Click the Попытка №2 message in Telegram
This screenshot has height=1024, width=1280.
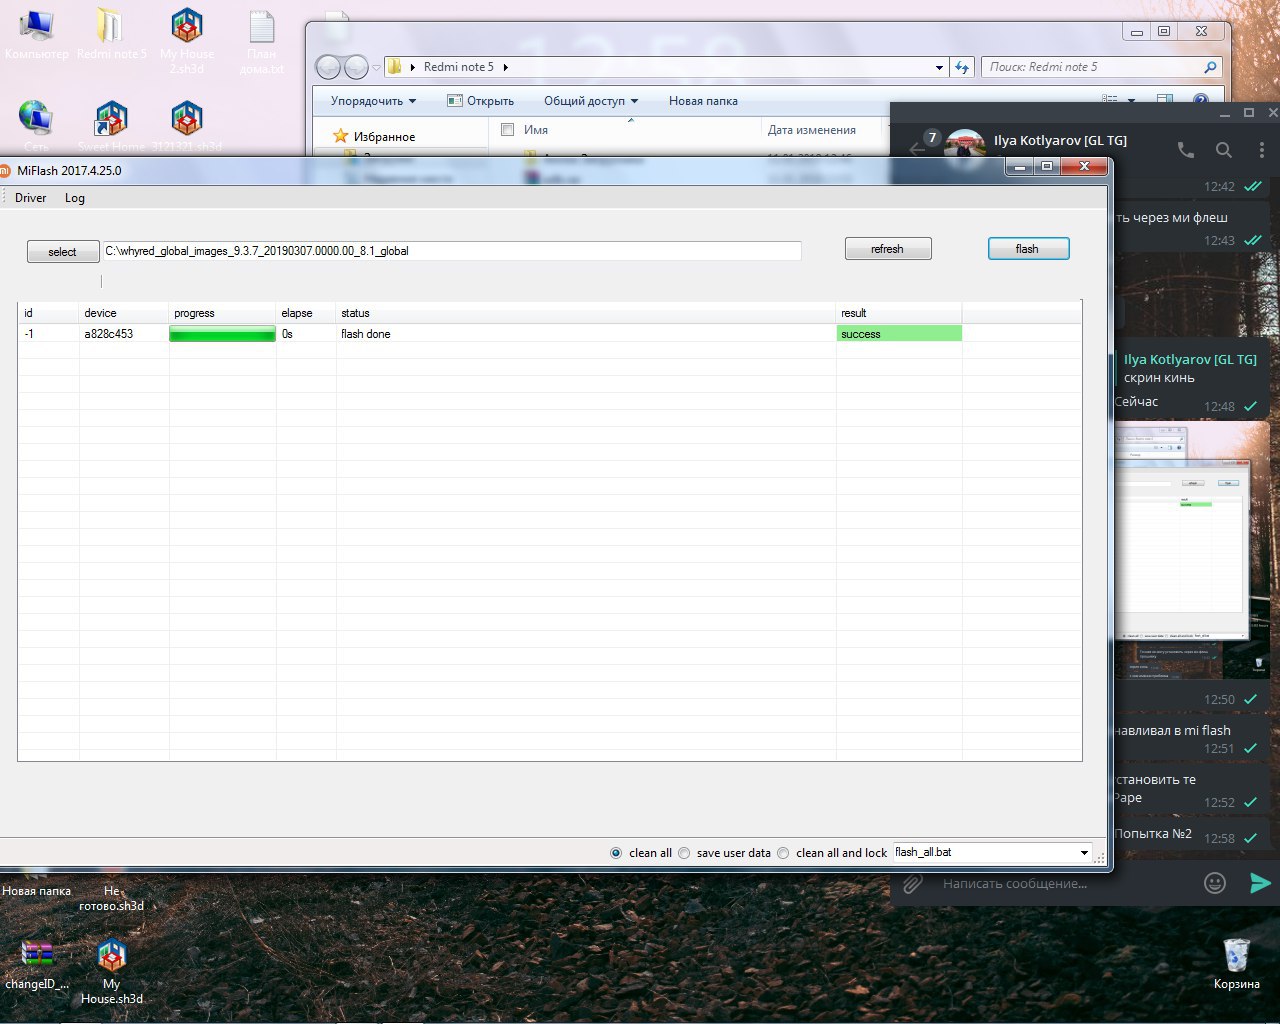(x=1154, y=834)
